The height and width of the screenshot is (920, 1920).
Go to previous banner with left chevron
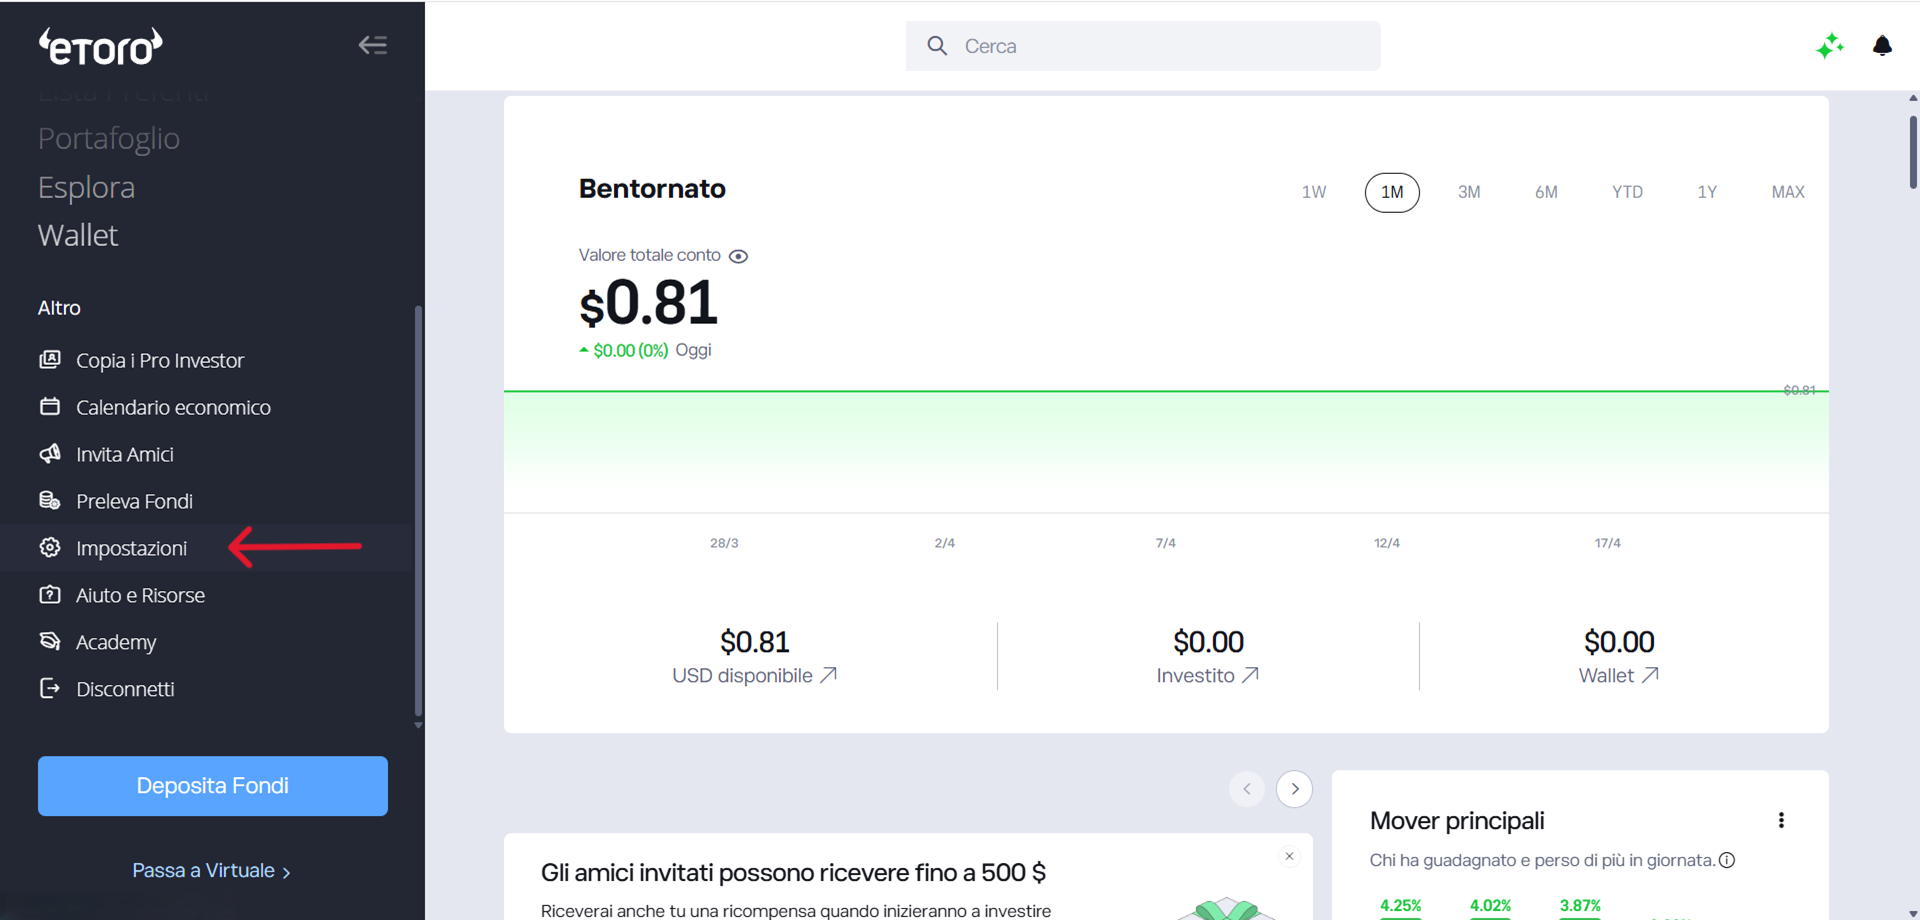pyautogui.click(x=1247, y=789)
